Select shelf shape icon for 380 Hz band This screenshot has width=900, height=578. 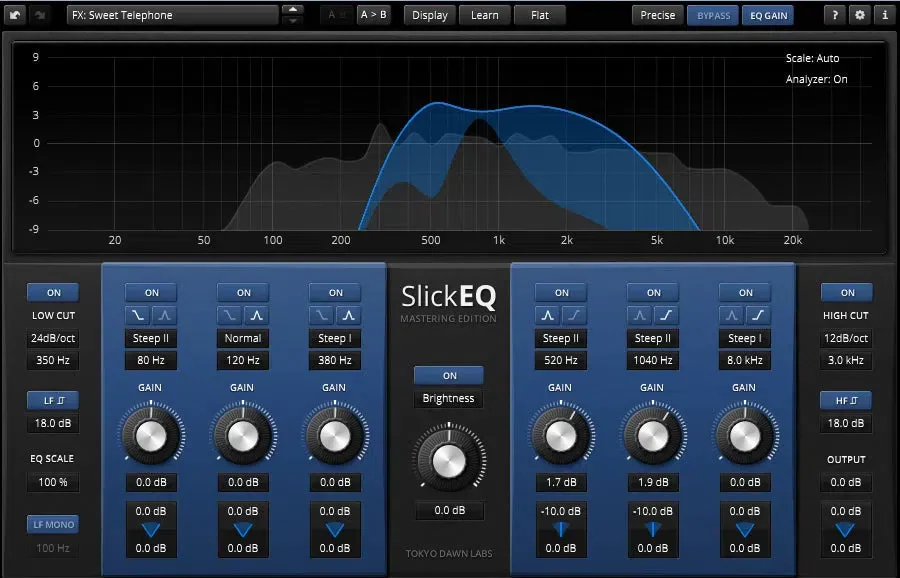321,315
